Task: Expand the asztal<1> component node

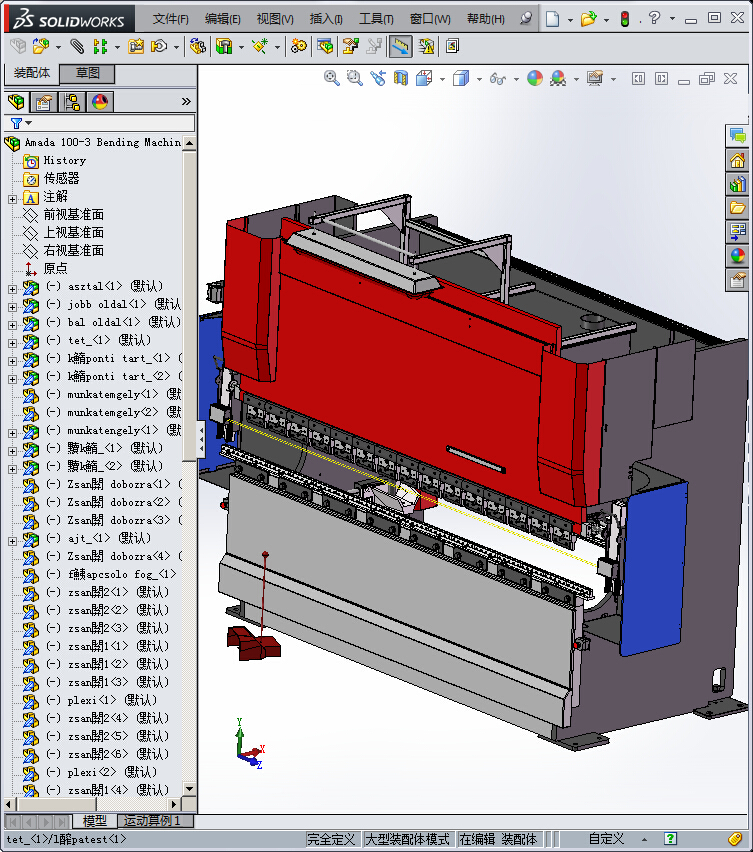Action: point(12,287)
